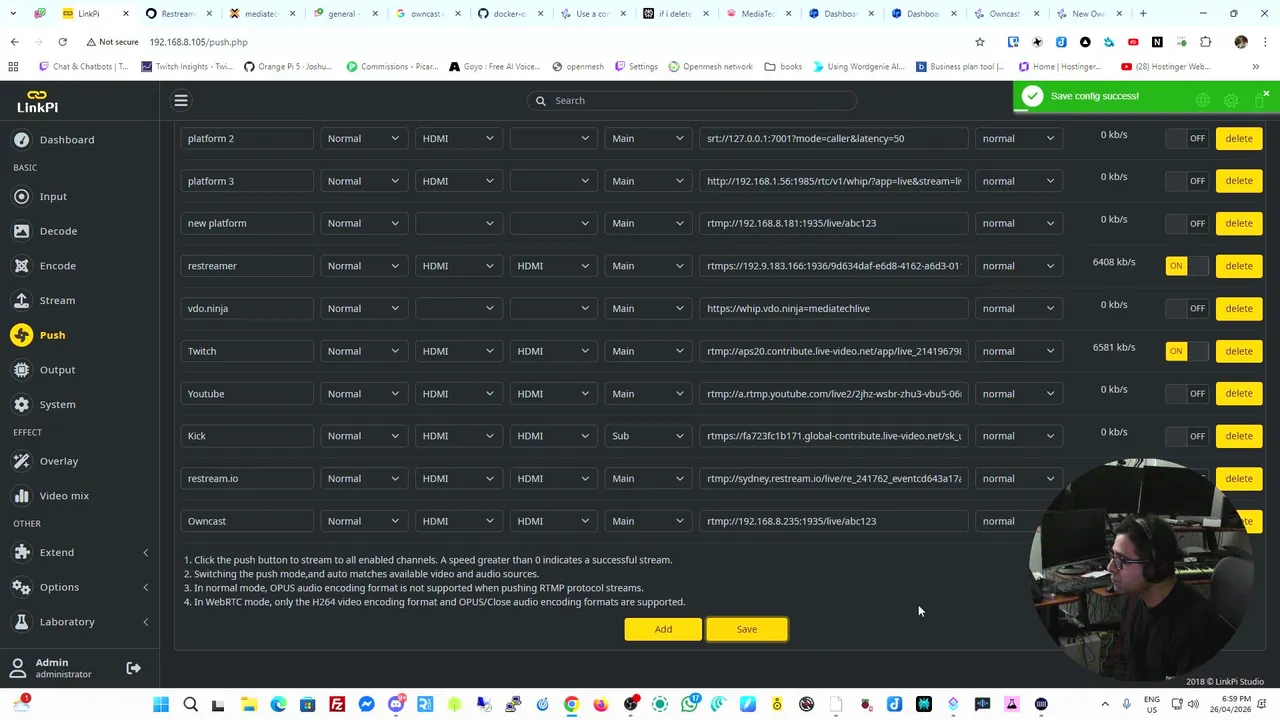This screenshot has height=720, width=1280.
Task: Delete the Youtube row
Action: point(1239,393)
